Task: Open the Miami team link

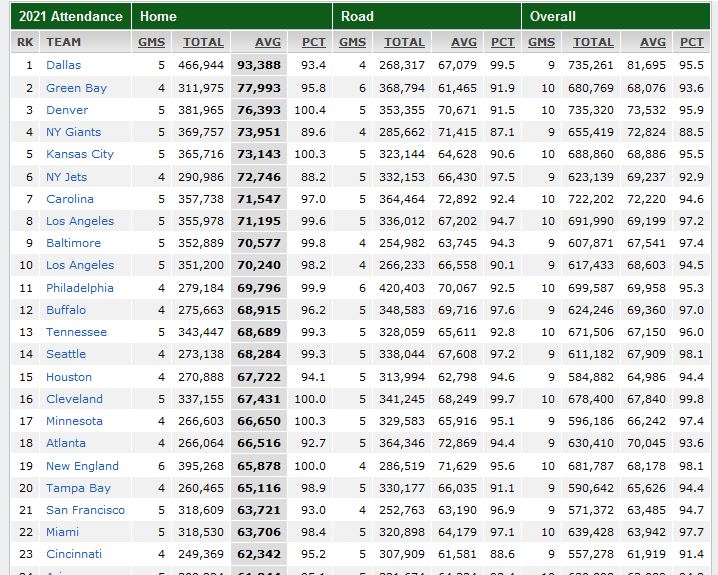Action: coord(62,532)
